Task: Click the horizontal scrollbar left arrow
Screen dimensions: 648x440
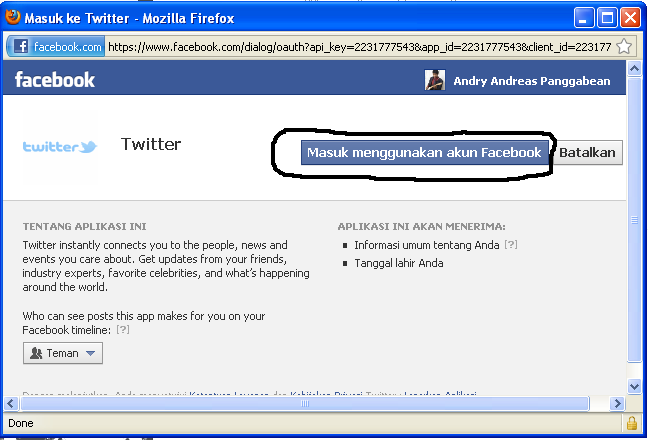Action: 11,403
